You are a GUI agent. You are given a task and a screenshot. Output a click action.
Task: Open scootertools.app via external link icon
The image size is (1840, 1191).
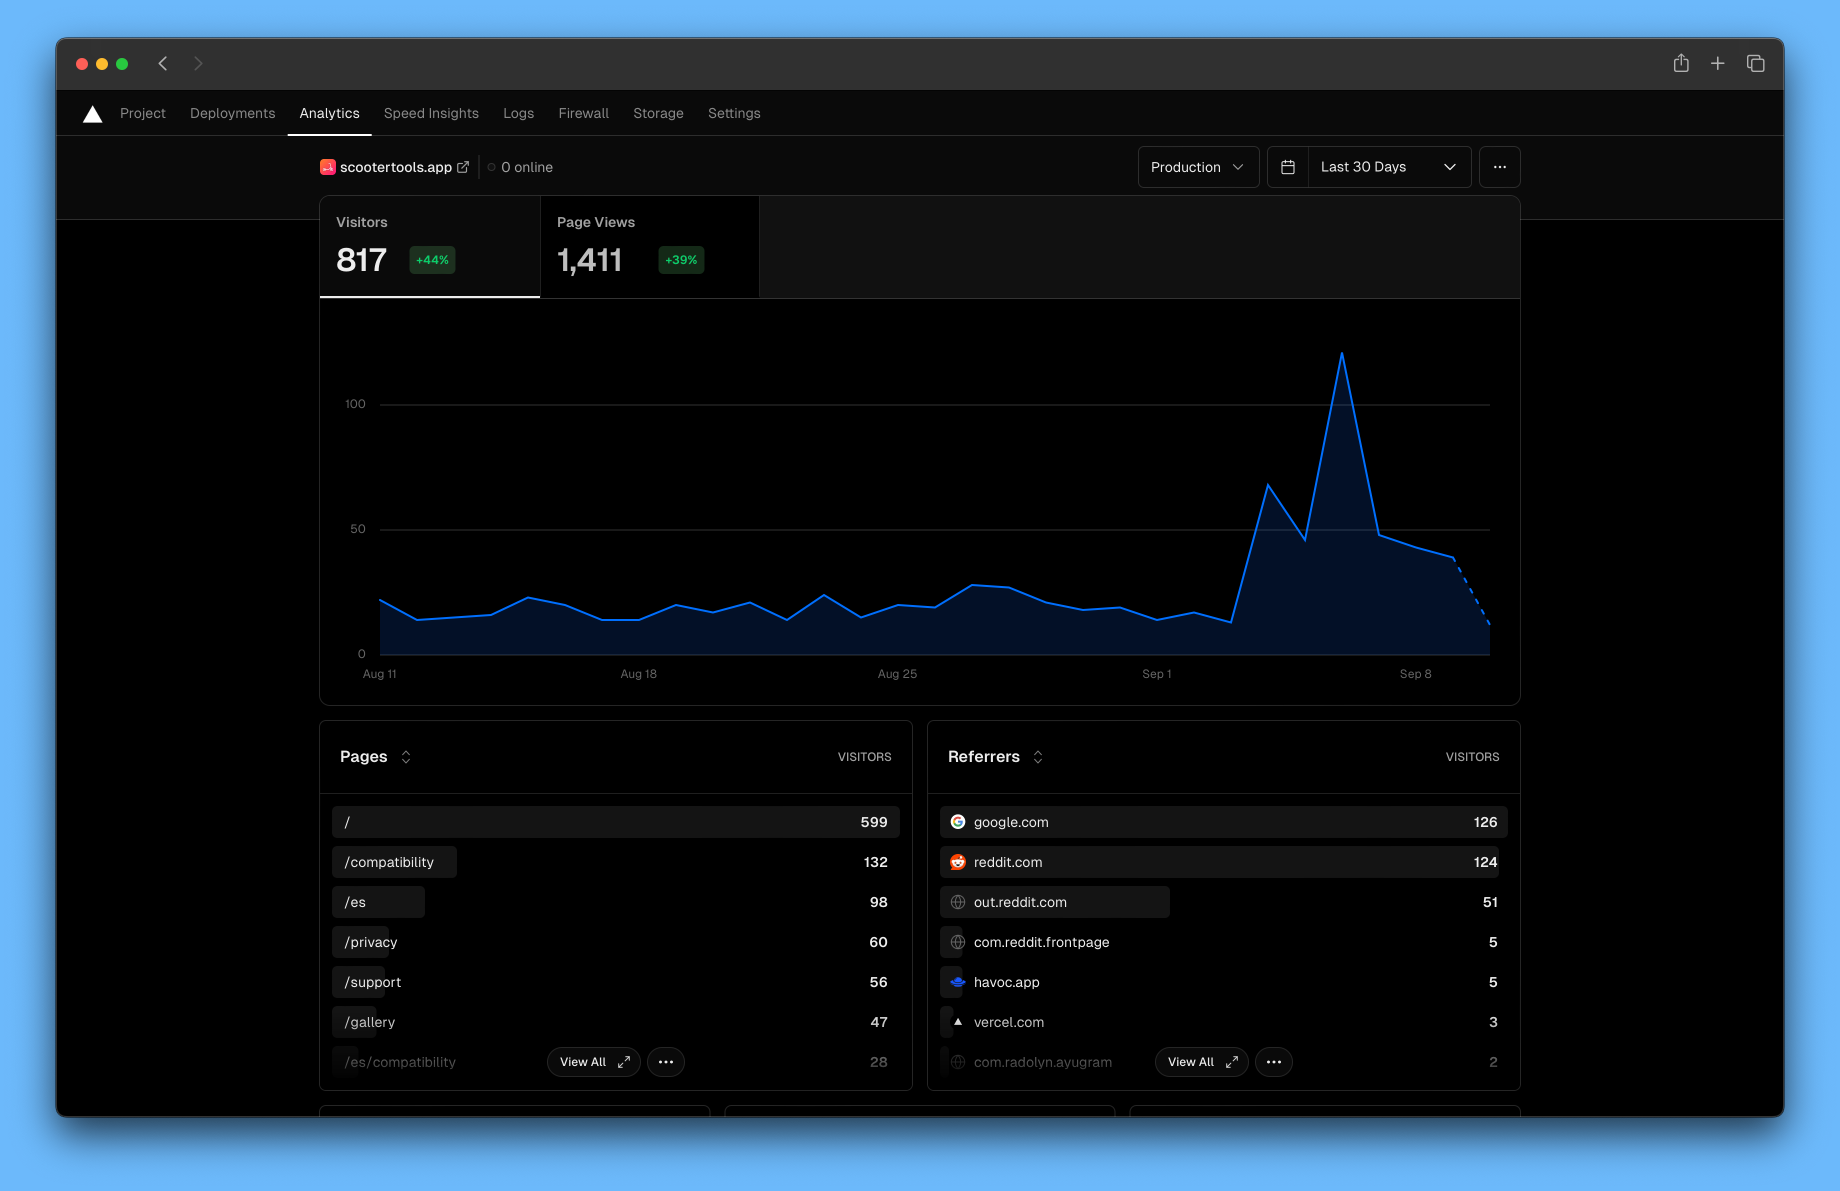point(462,167)
